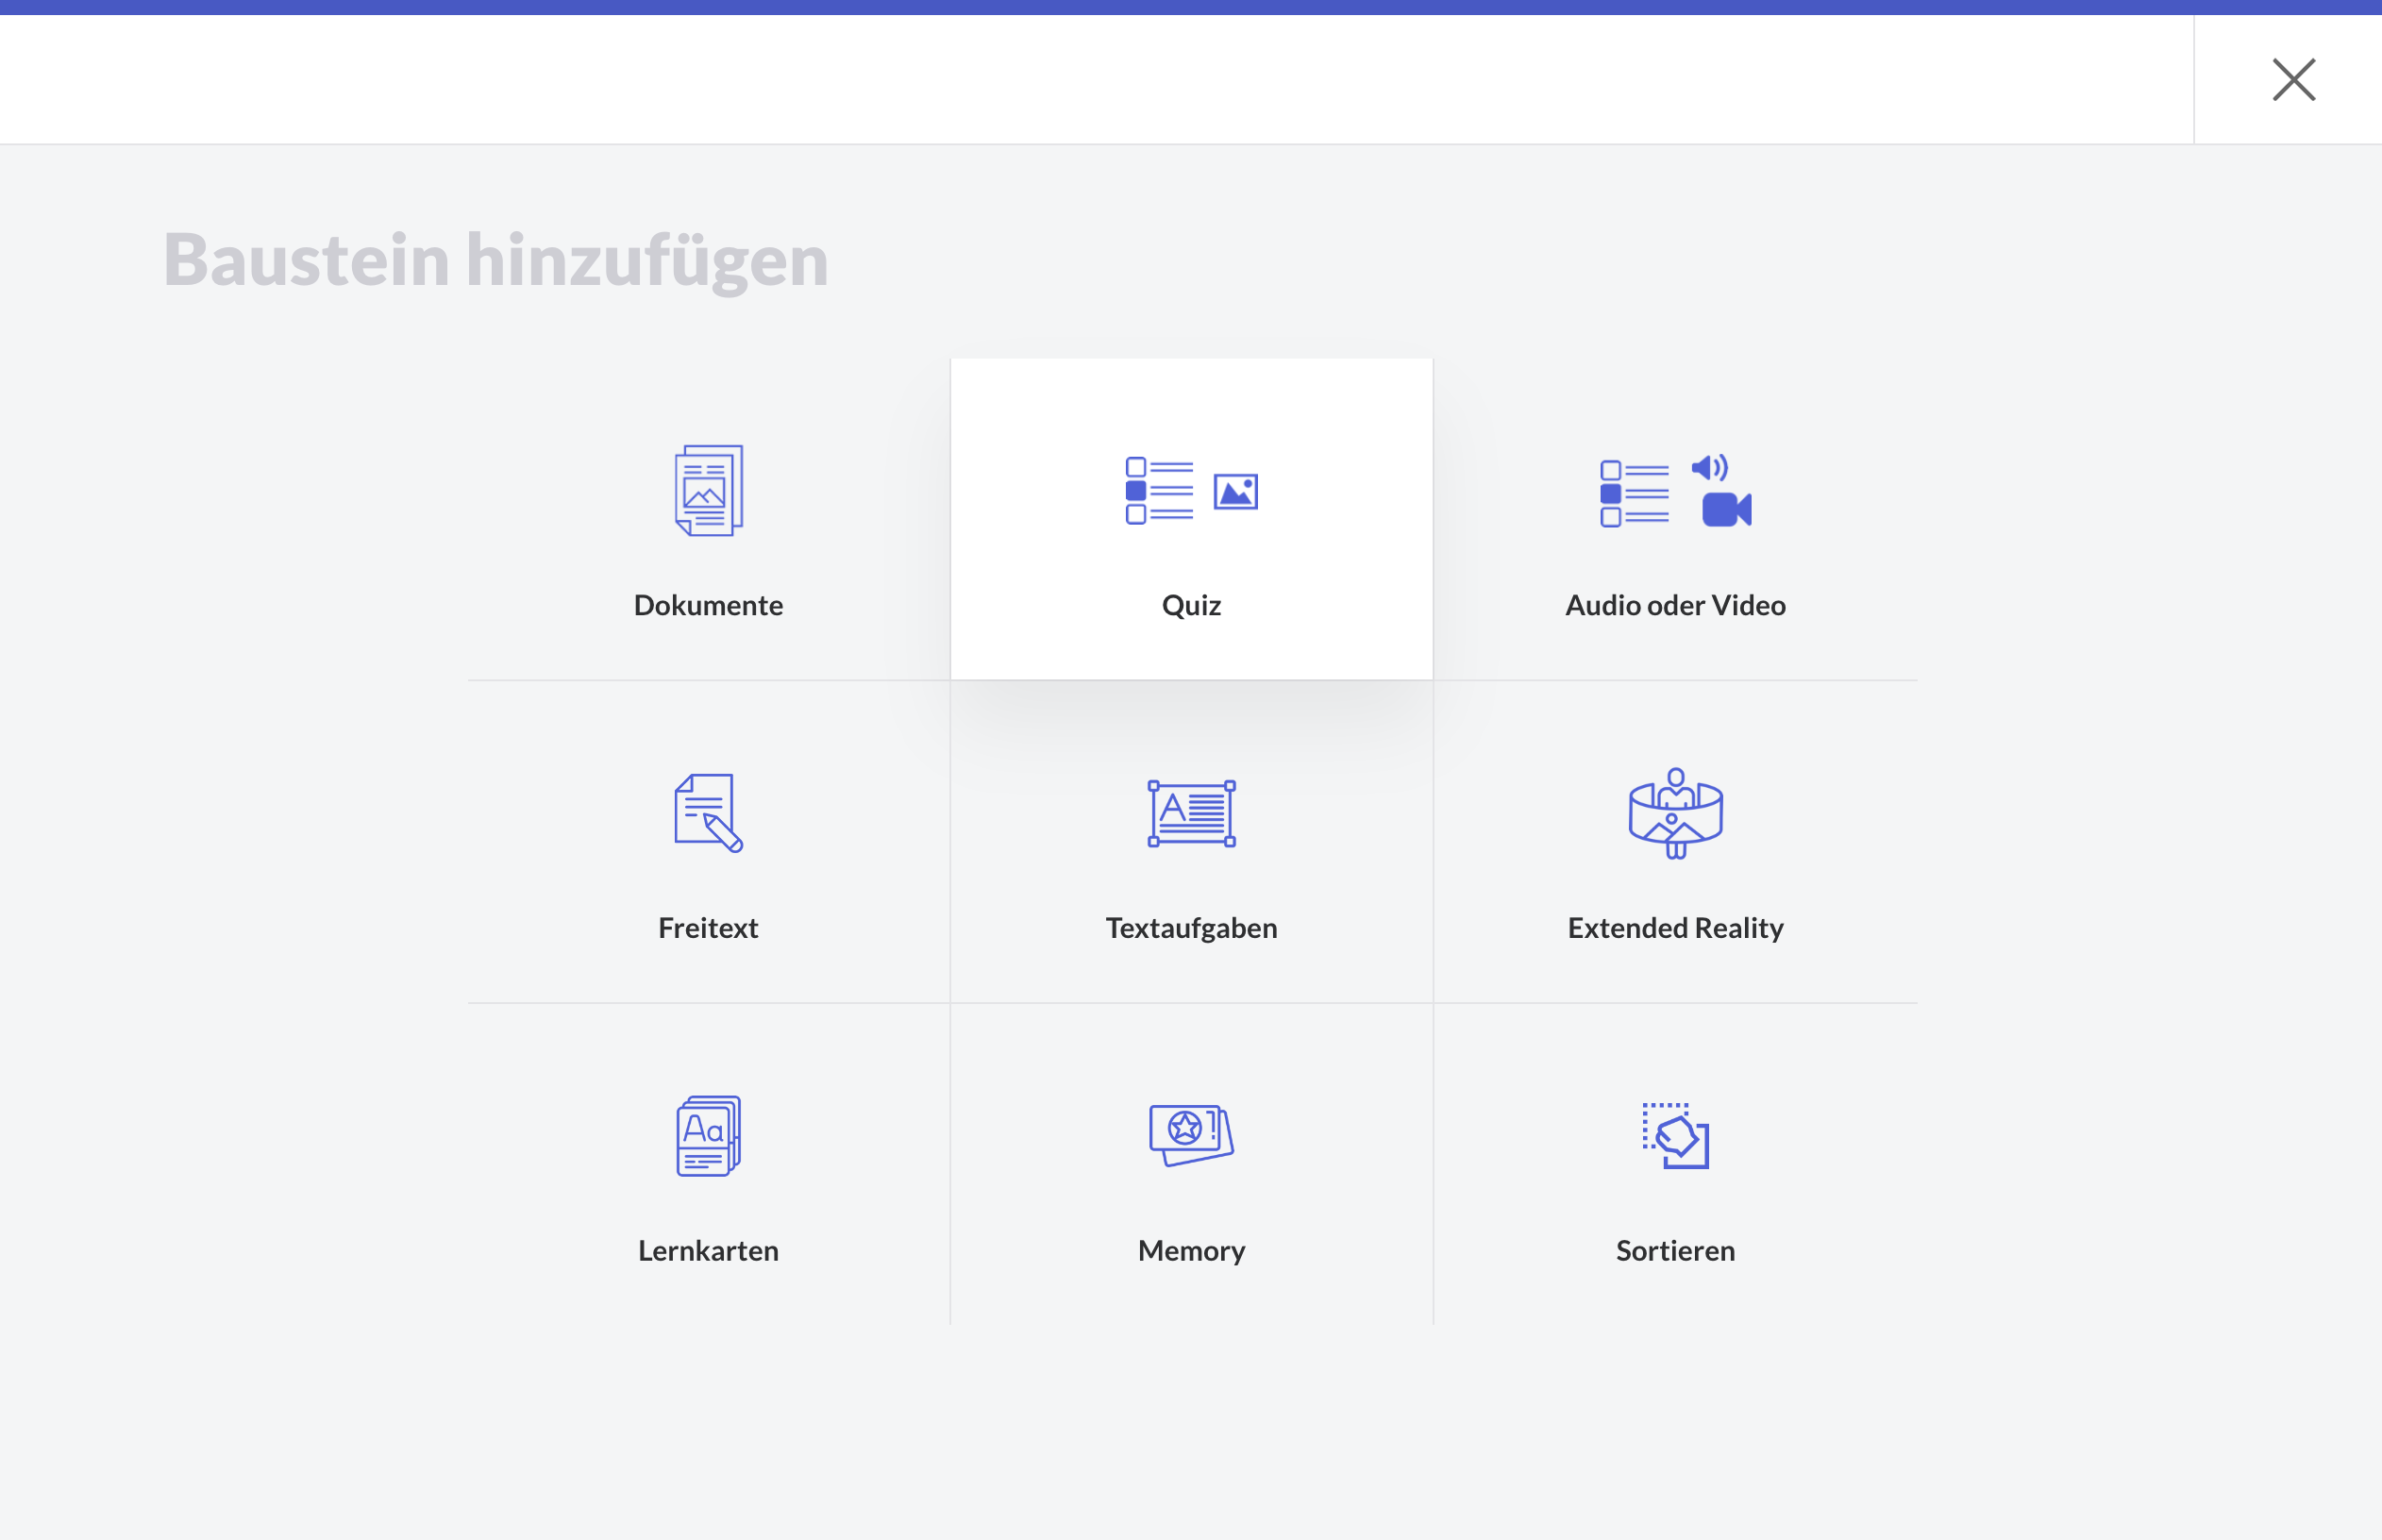Click the Lernkarten label
This screenshot has height=1540, width=2382.
[708, 1251]
